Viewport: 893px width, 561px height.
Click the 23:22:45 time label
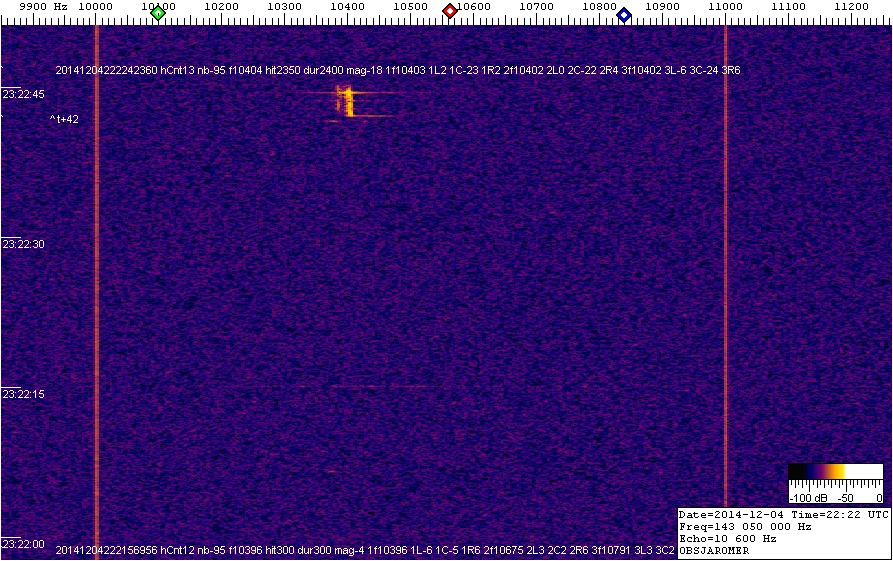(x=24, y=94)
